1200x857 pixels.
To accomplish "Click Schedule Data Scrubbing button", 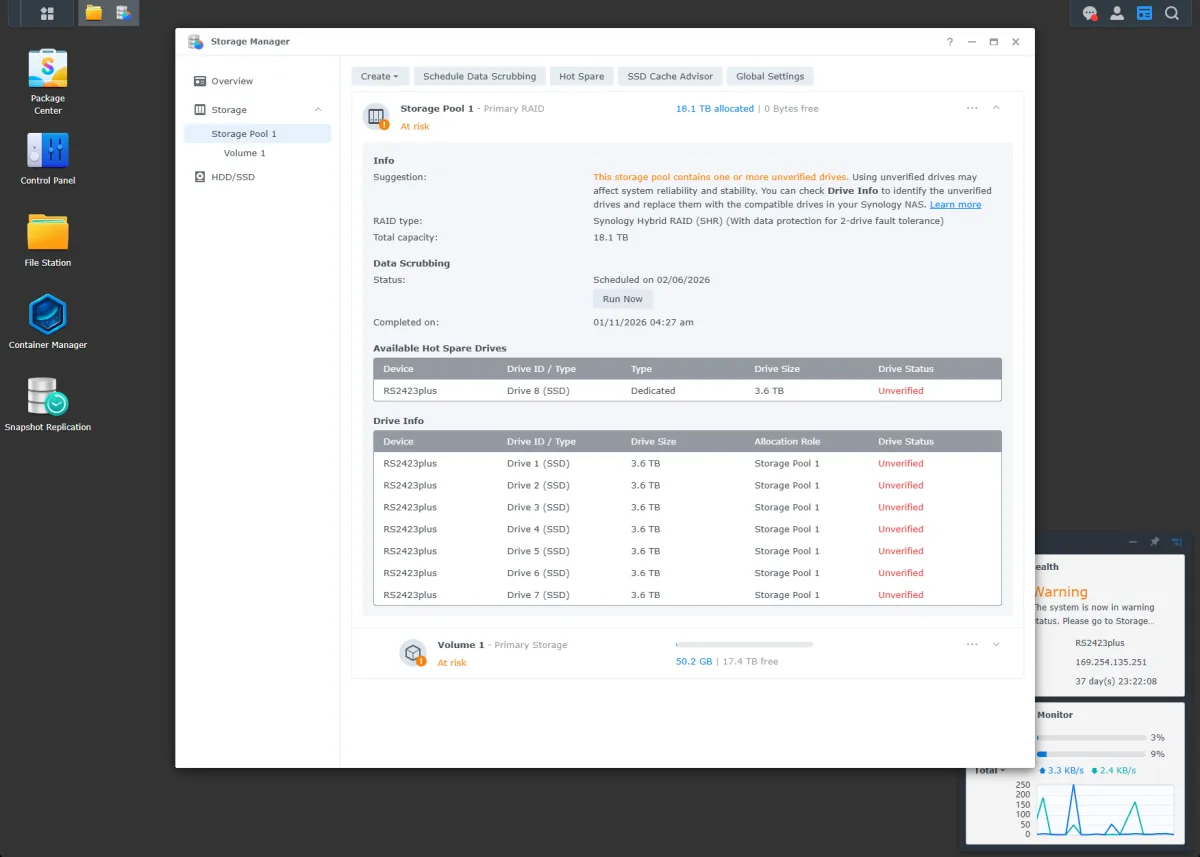I will pos(480,76).
